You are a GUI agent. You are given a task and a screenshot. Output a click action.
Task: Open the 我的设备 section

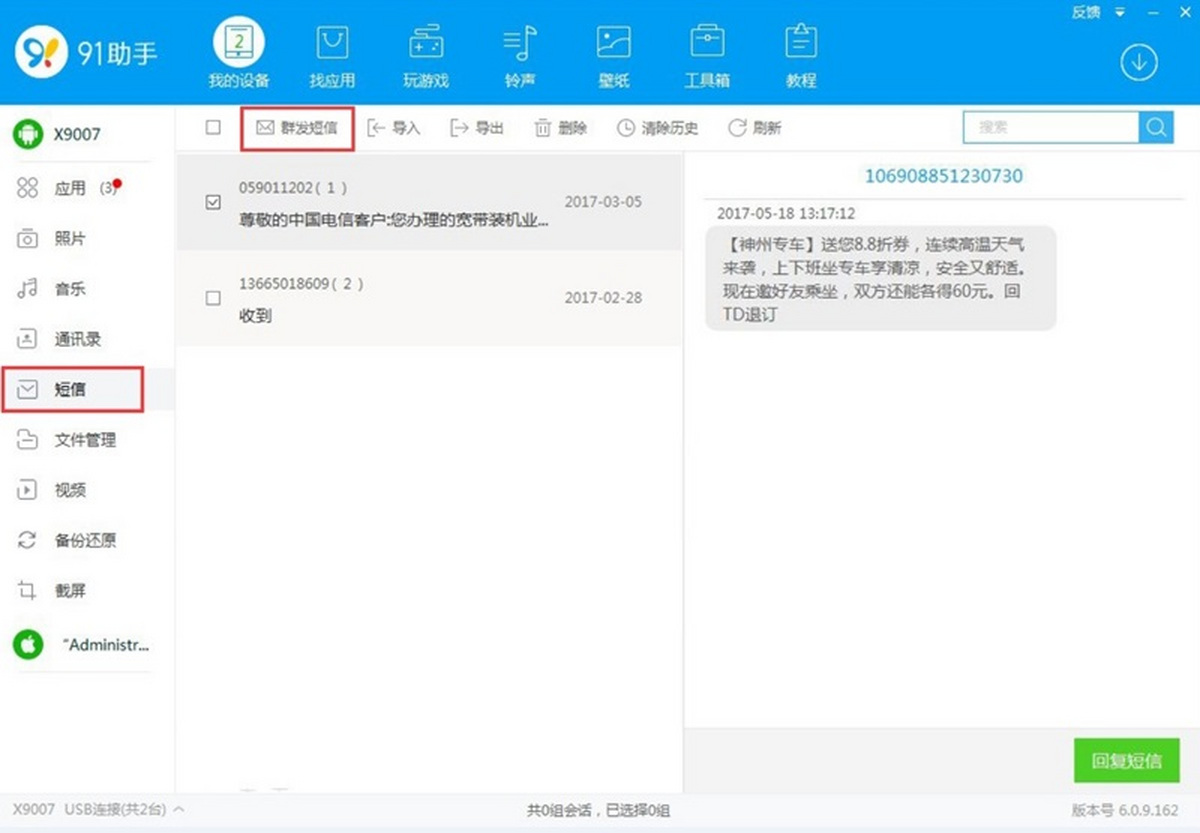pyautogui.click(x=239, y=54)
